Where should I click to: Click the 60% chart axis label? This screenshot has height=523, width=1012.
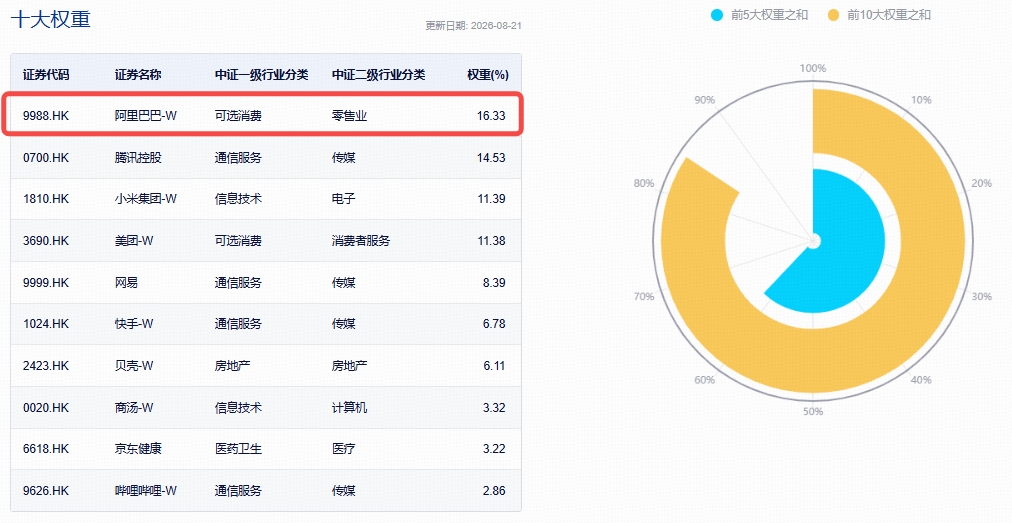click(705, 380)
